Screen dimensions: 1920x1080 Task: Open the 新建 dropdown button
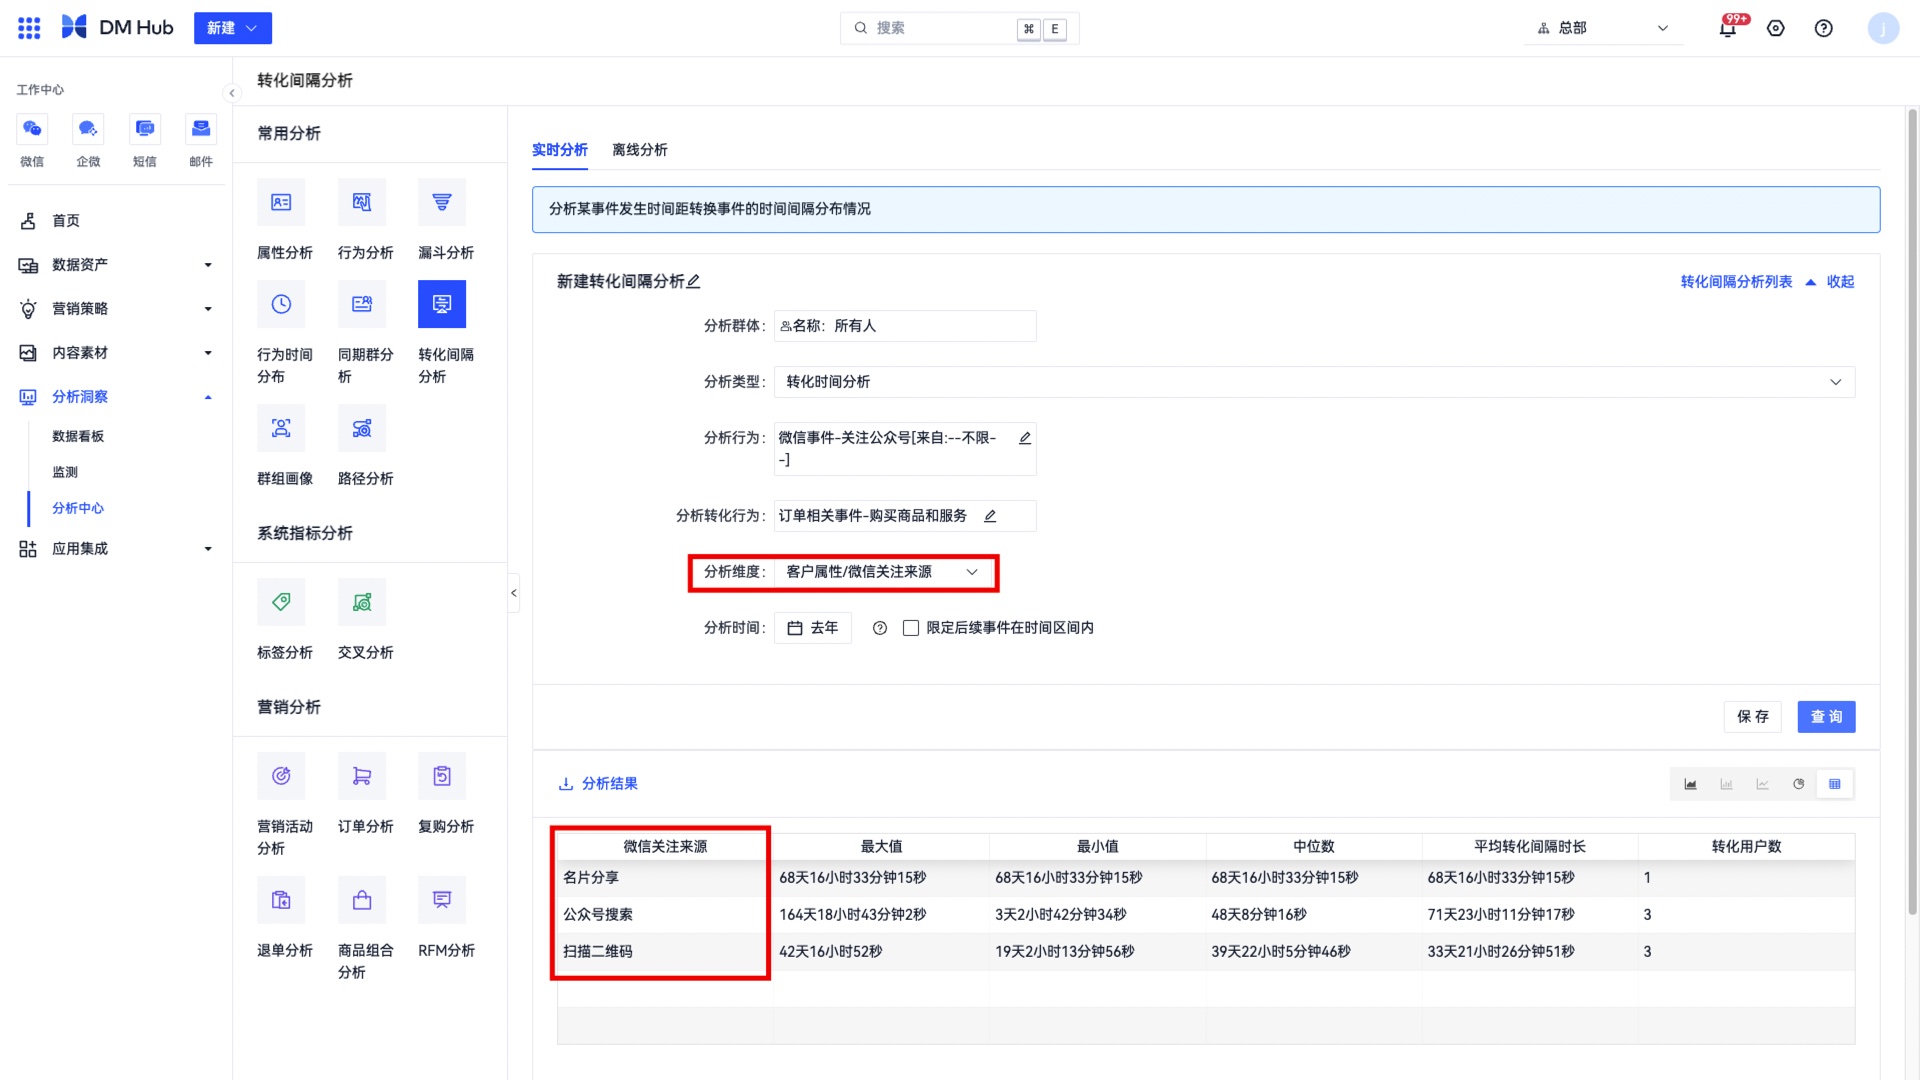click(x=232, y=28)
